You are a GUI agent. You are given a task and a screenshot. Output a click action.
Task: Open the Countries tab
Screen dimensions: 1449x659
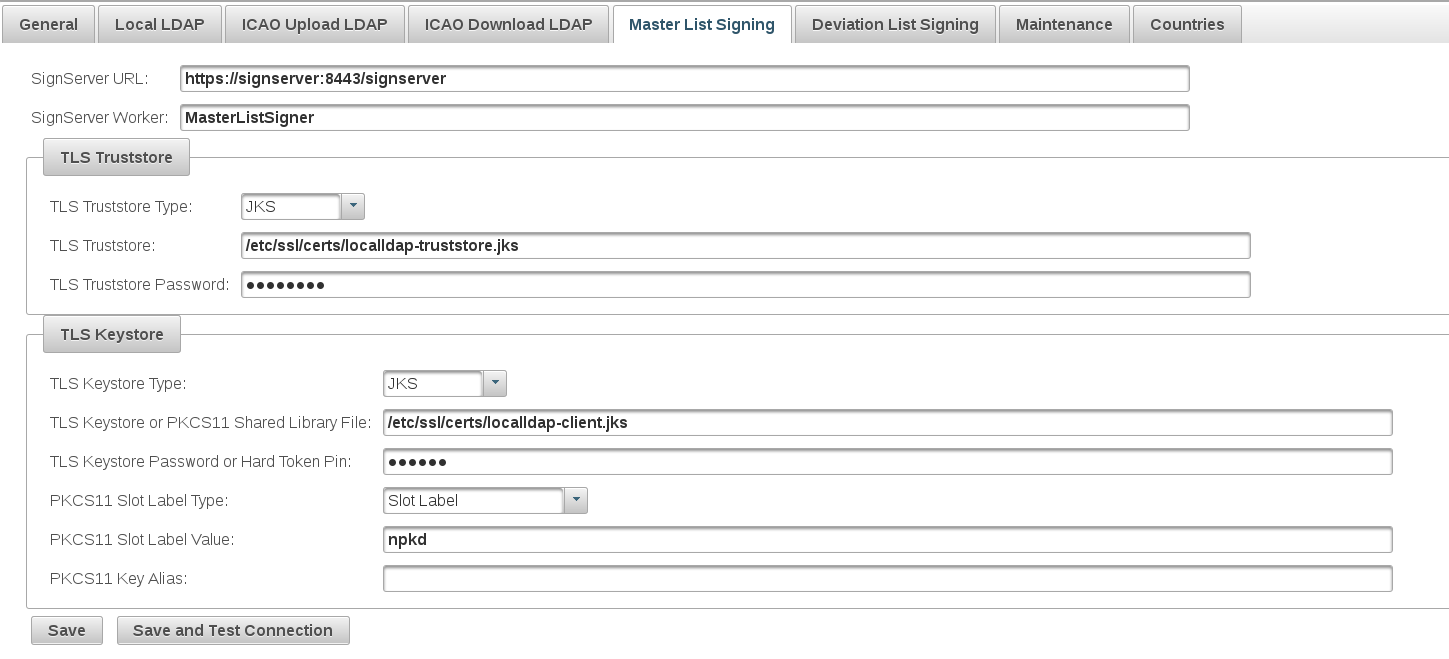(x=1187, y=24)
